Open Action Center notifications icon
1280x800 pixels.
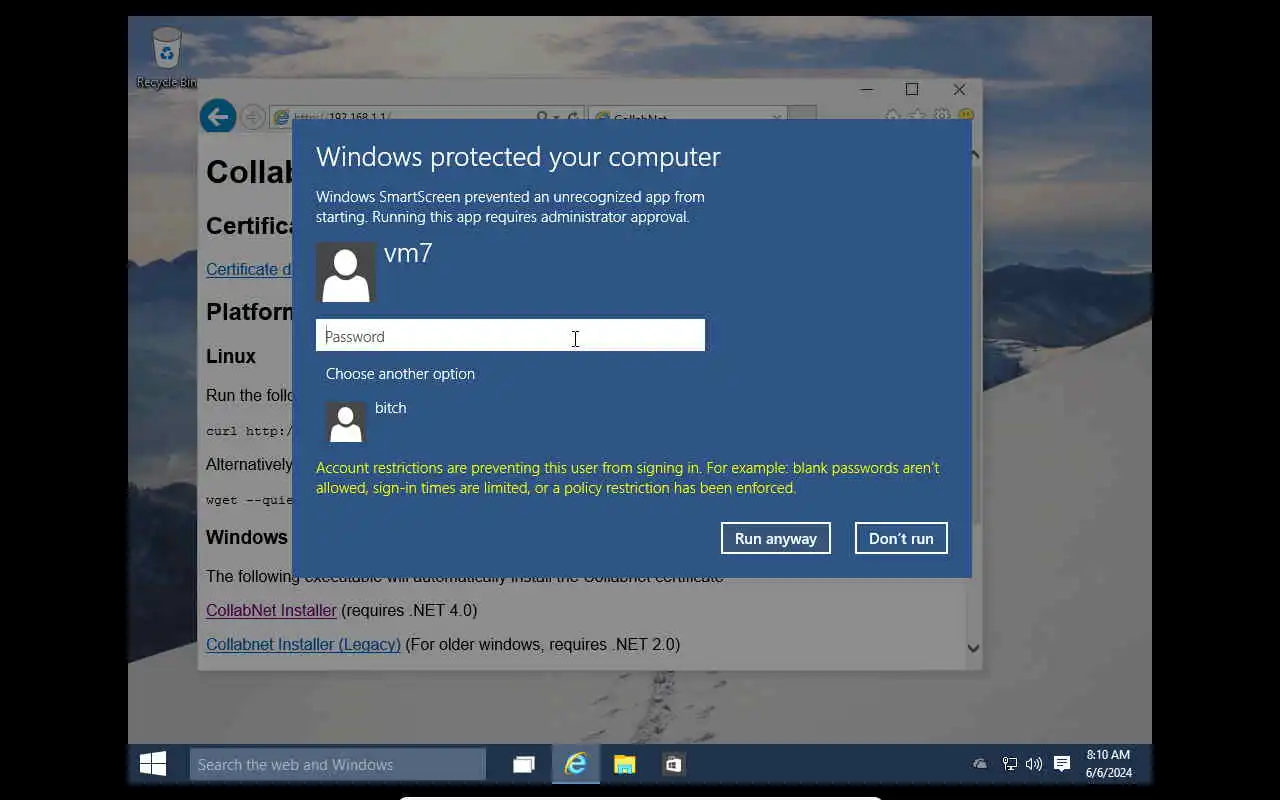(1062, 764)
